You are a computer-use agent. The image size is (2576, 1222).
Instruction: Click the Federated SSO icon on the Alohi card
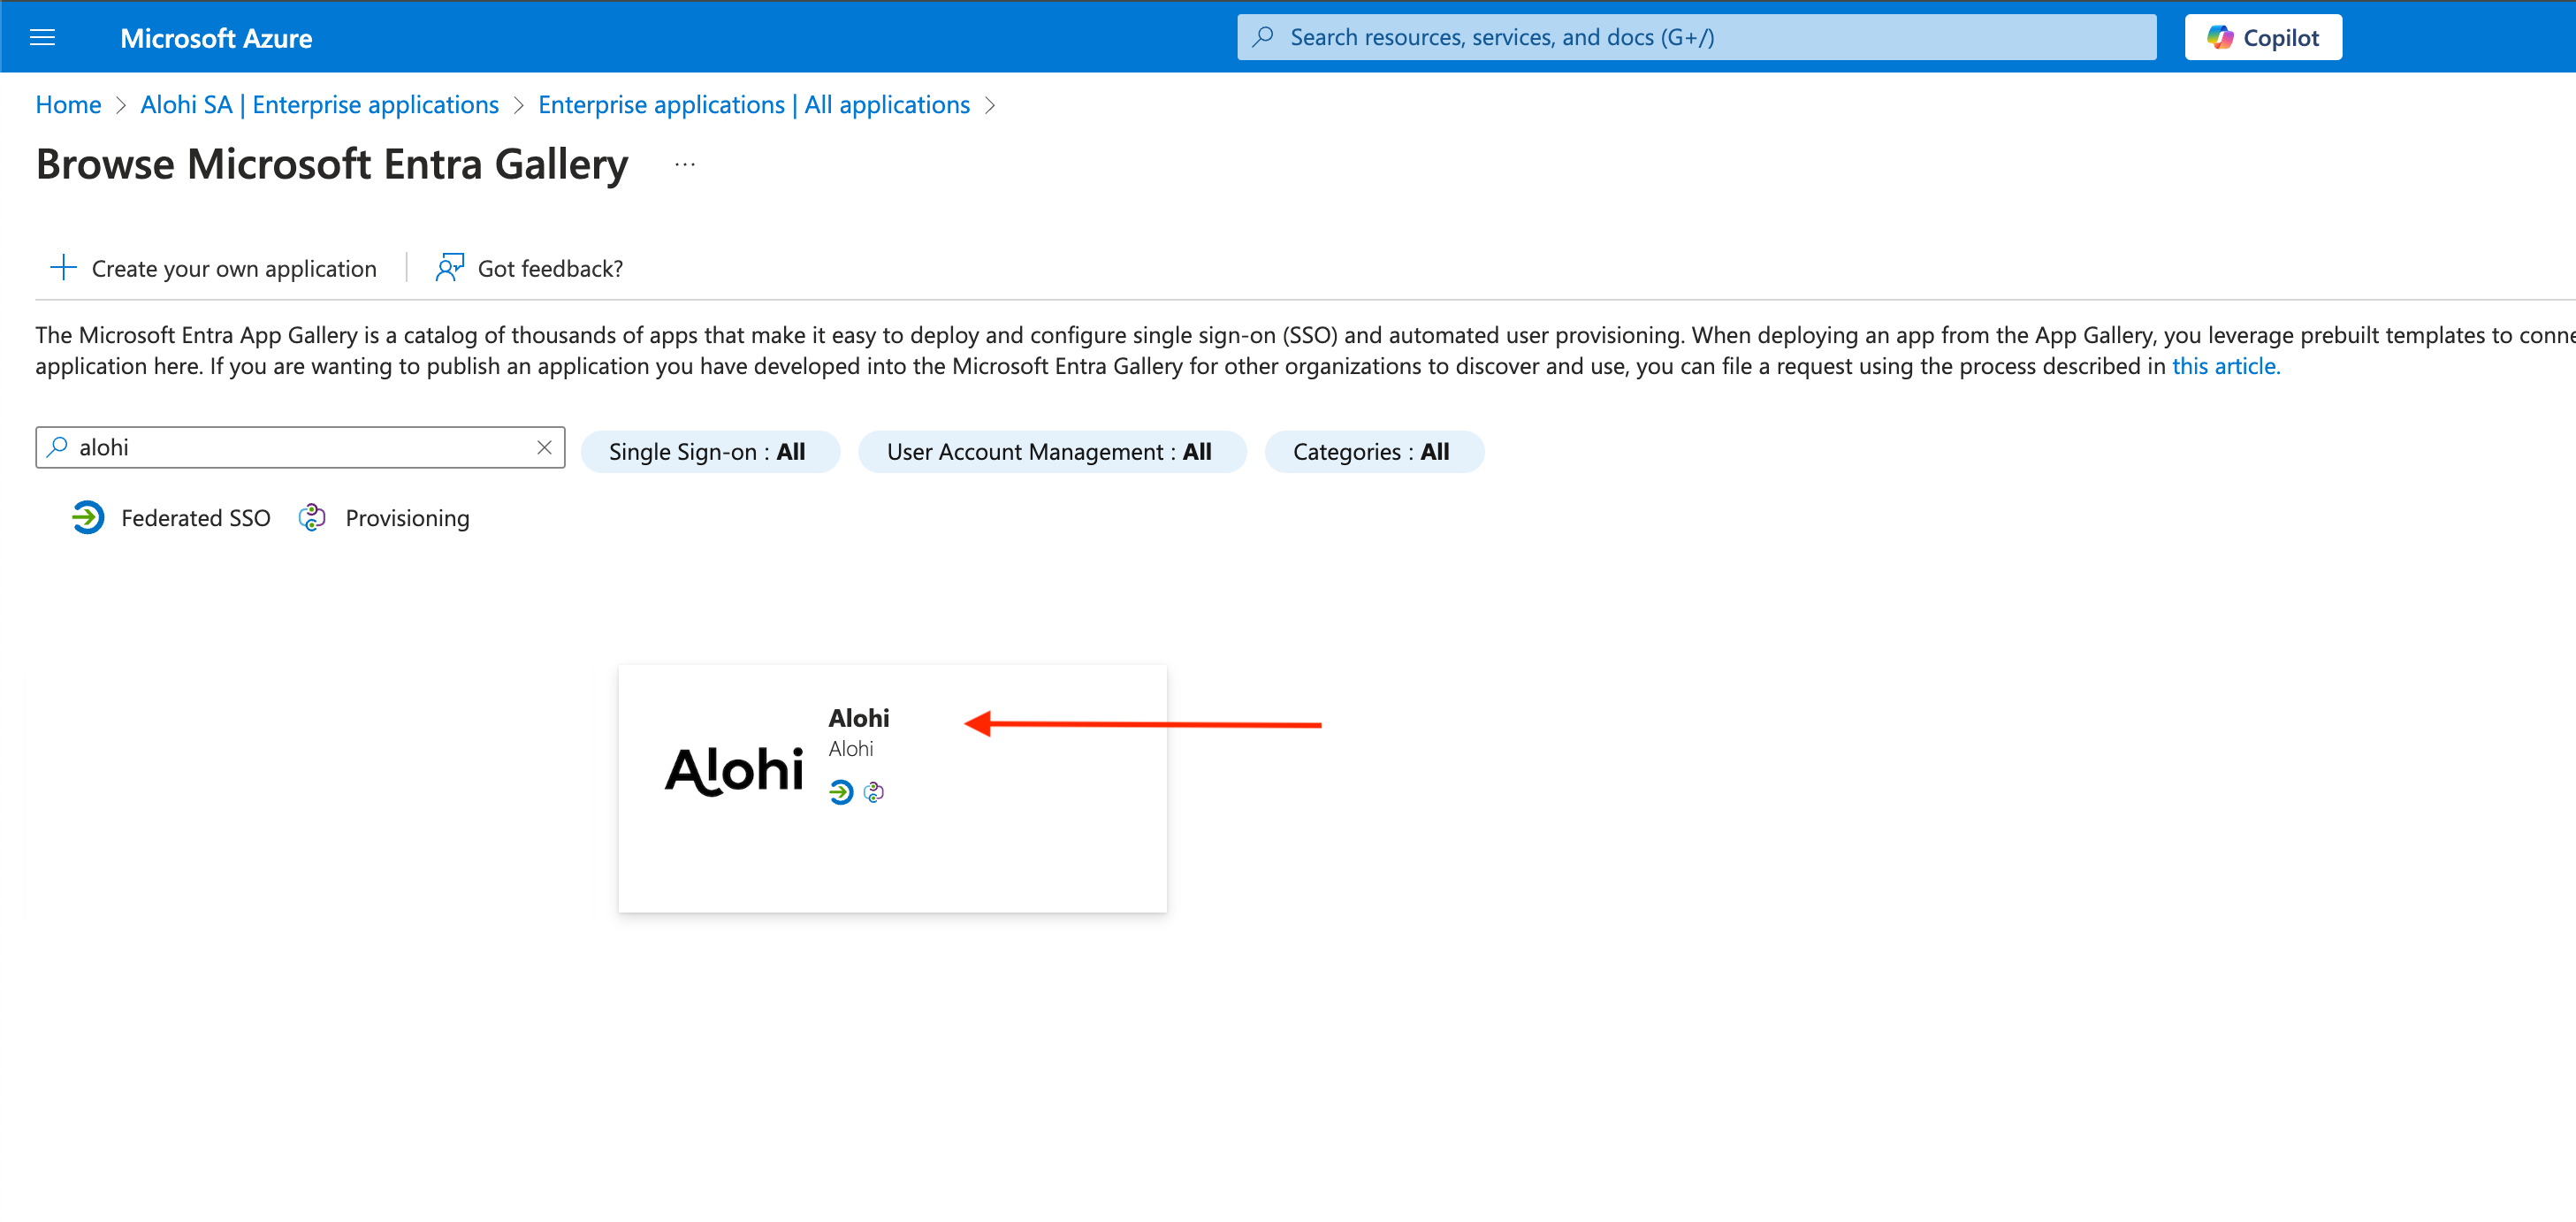click(840, 793)
